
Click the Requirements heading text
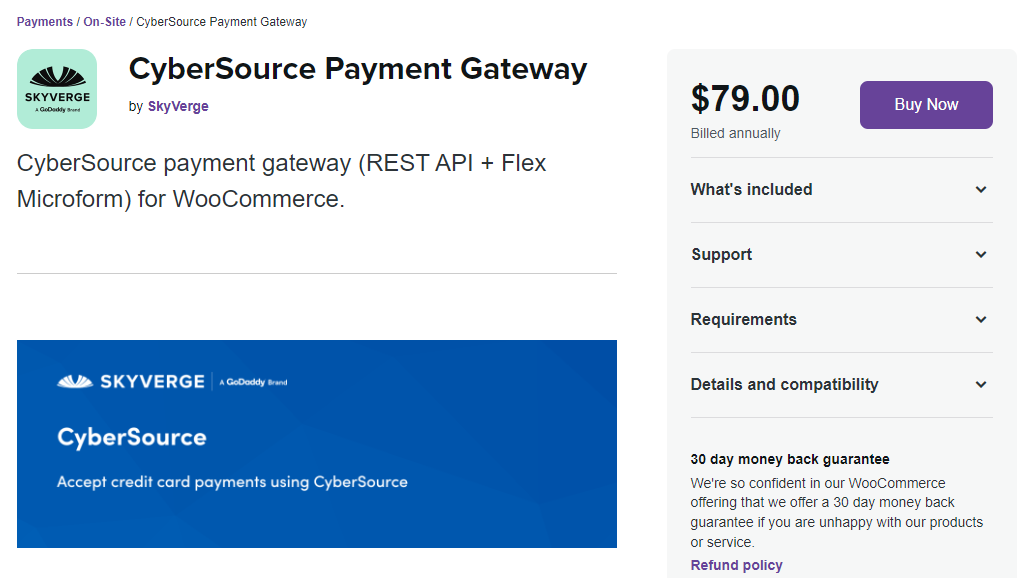pyautogui.click(x=743, y=320)
